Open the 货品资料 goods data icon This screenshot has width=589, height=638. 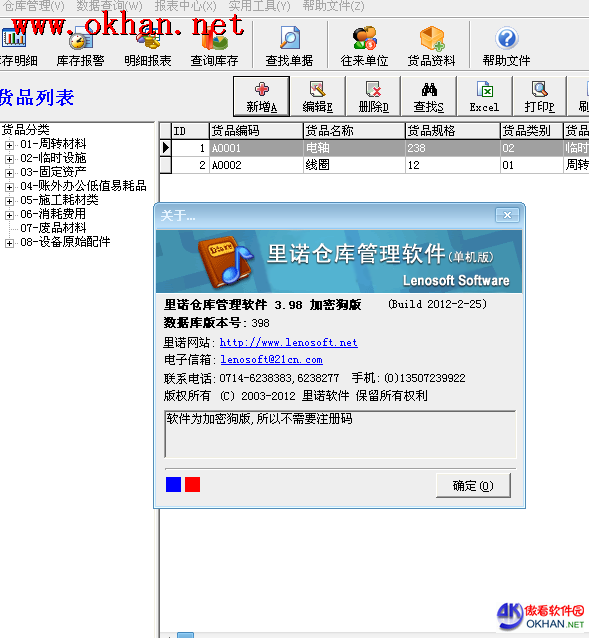431,48
